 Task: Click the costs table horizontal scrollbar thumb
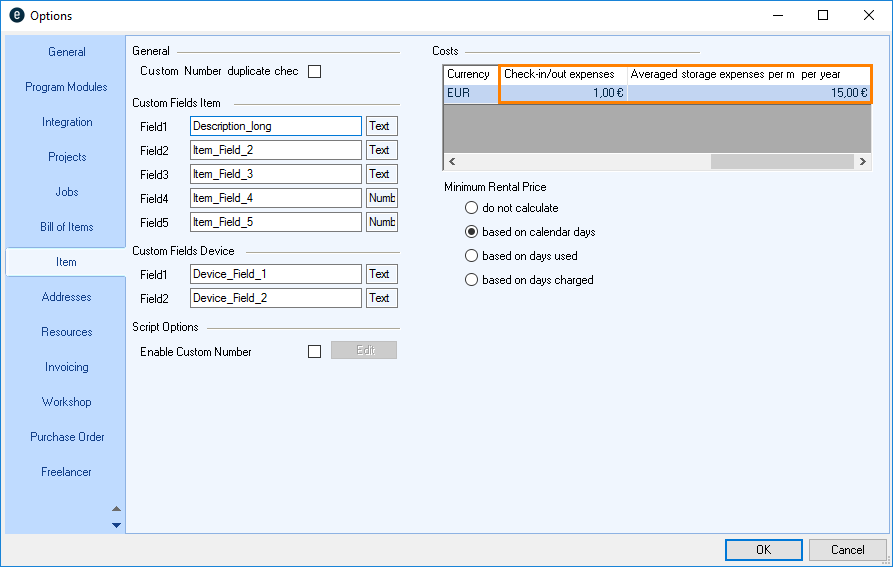pyautogui.click(x=782, y=161)
